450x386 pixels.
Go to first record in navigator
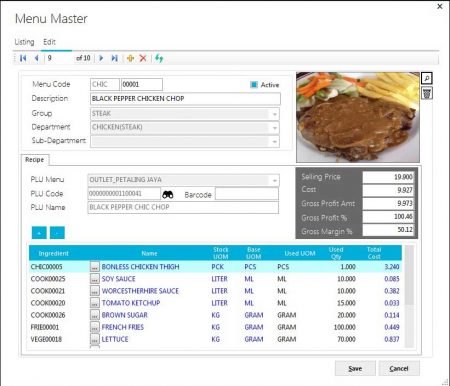[x=23, y=58]
